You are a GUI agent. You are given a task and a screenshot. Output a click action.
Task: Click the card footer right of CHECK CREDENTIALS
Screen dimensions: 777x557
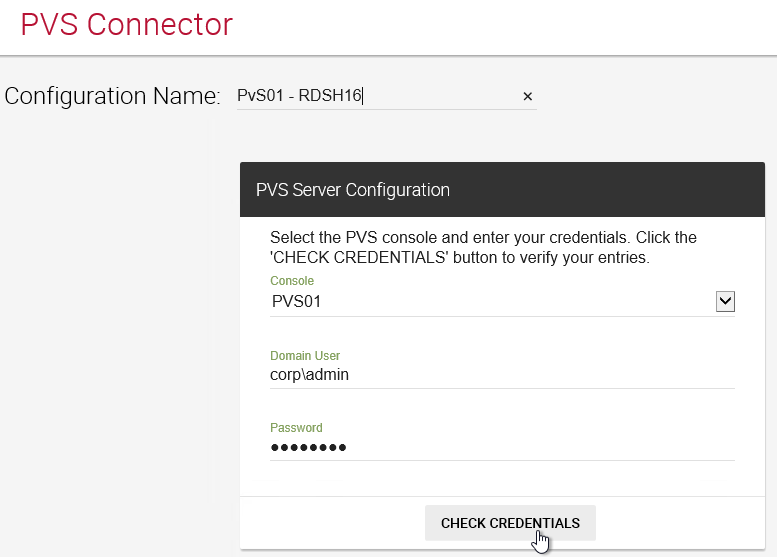click(680, 523)
